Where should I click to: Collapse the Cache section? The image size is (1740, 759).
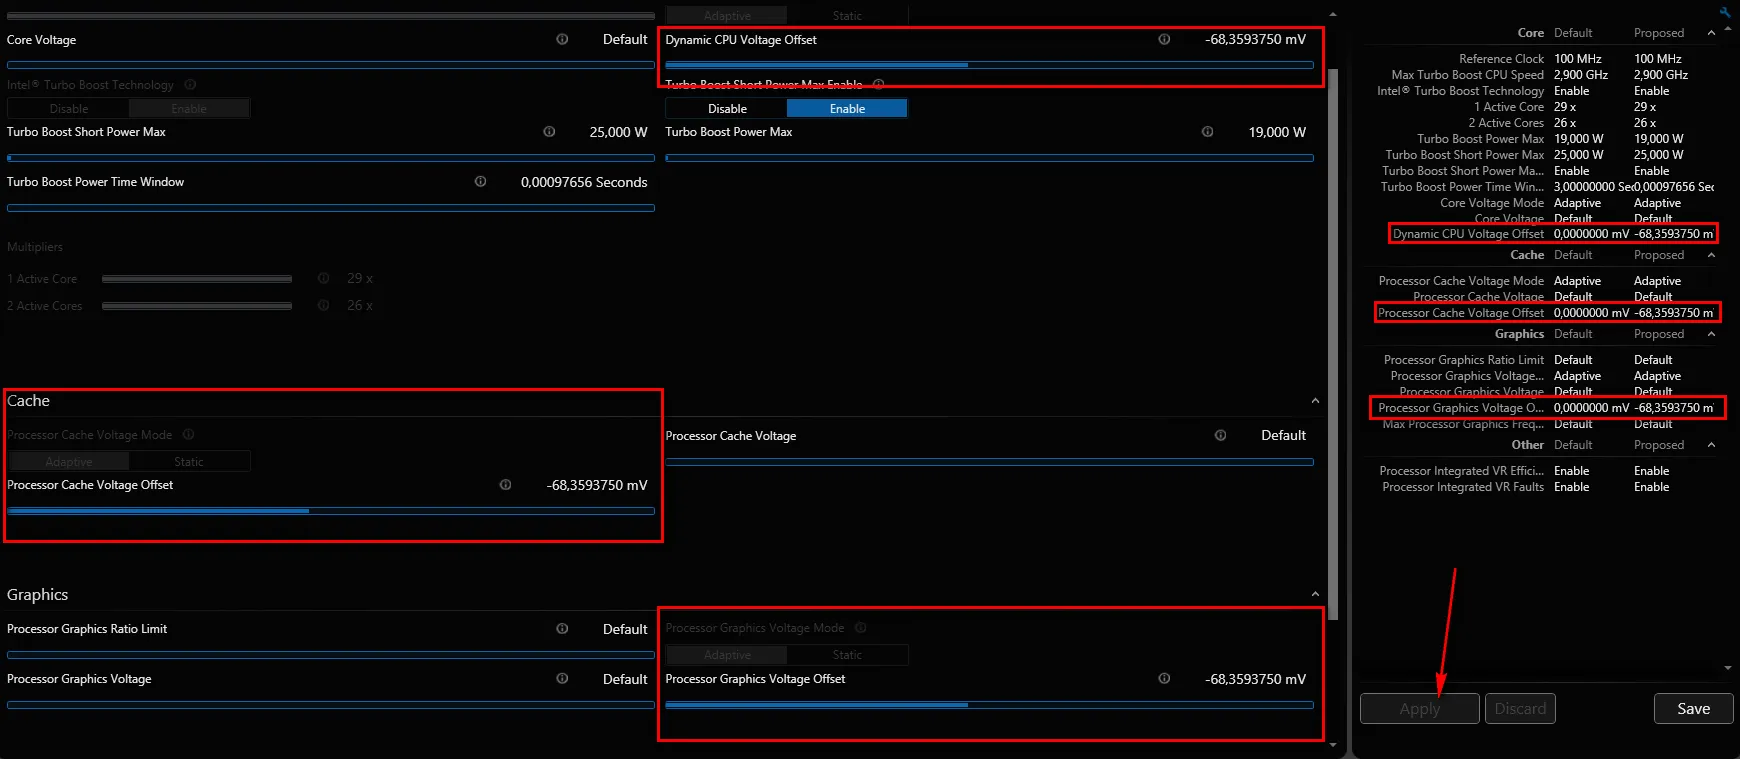click(x=1315, y=401)
